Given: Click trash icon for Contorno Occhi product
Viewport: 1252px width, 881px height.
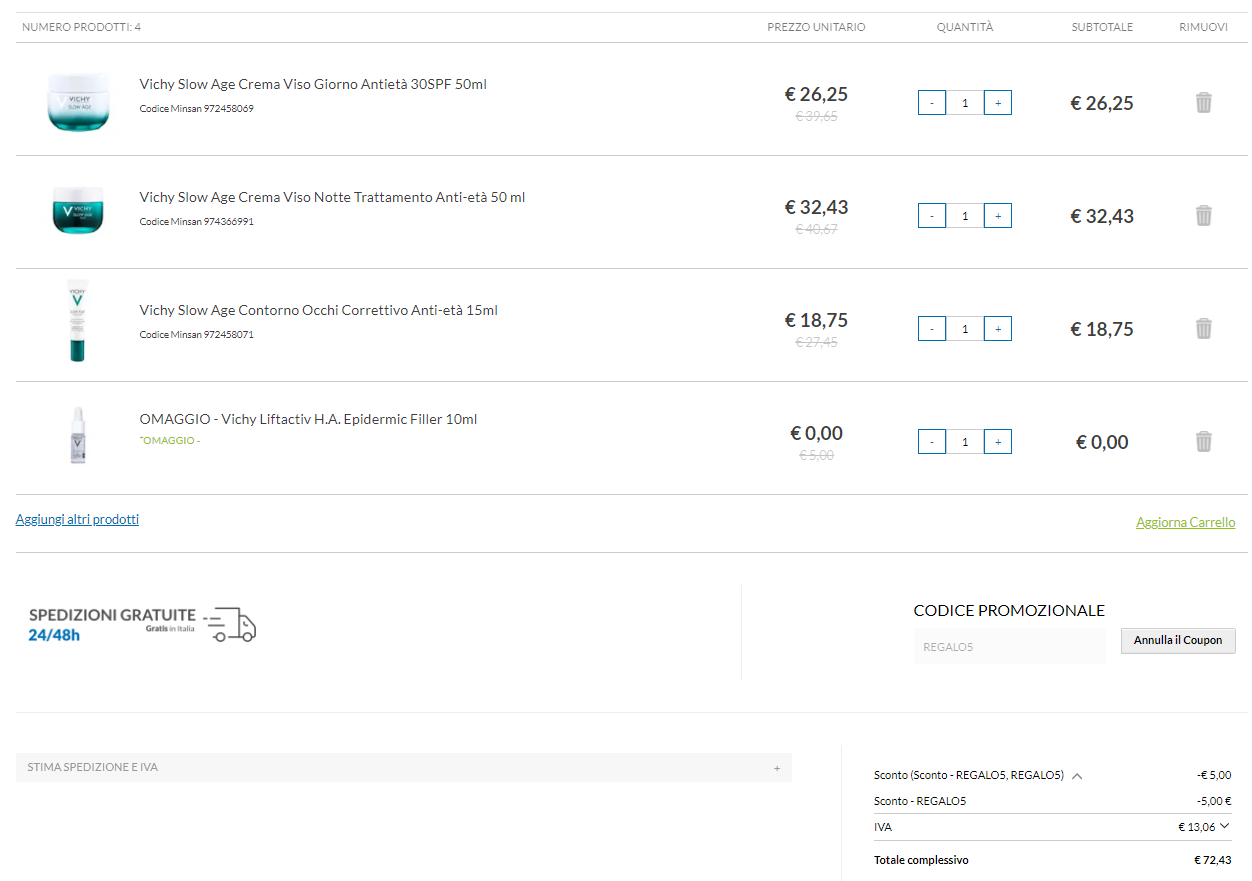Looking at the screenshot, I should 1203,328.
